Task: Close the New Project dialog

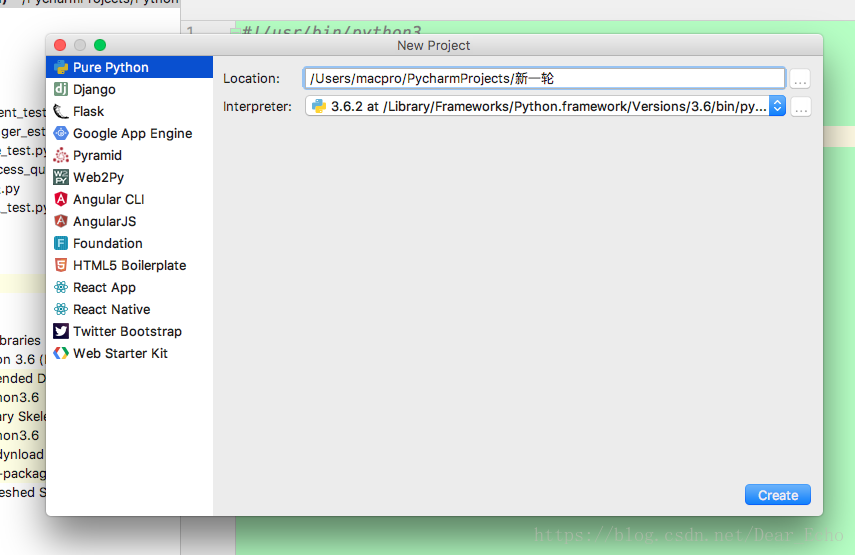Action: (x=60, y=45)
